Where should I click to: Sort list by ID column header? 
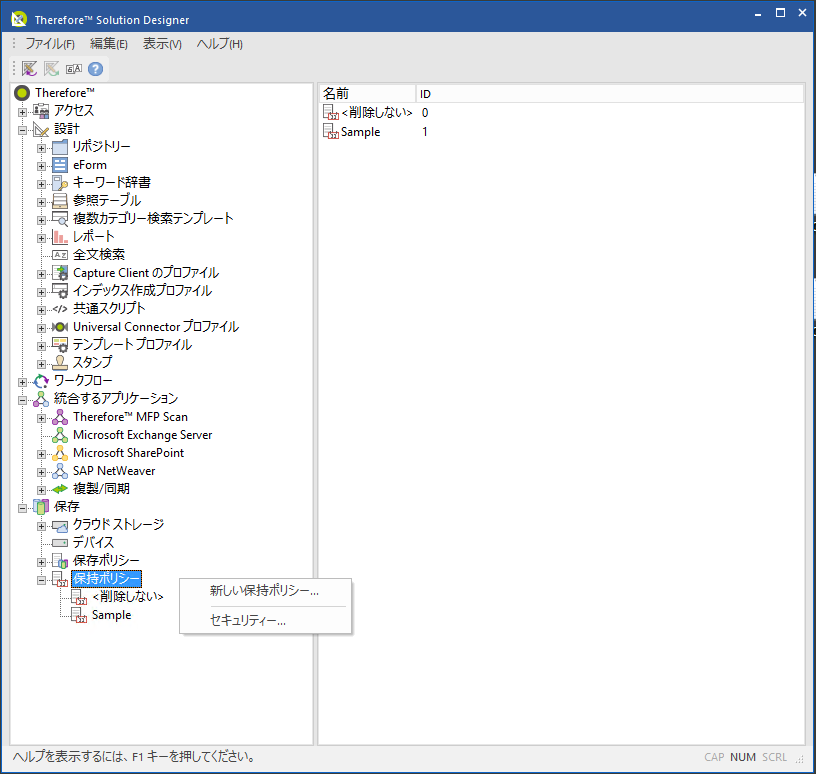click(610, 94)
